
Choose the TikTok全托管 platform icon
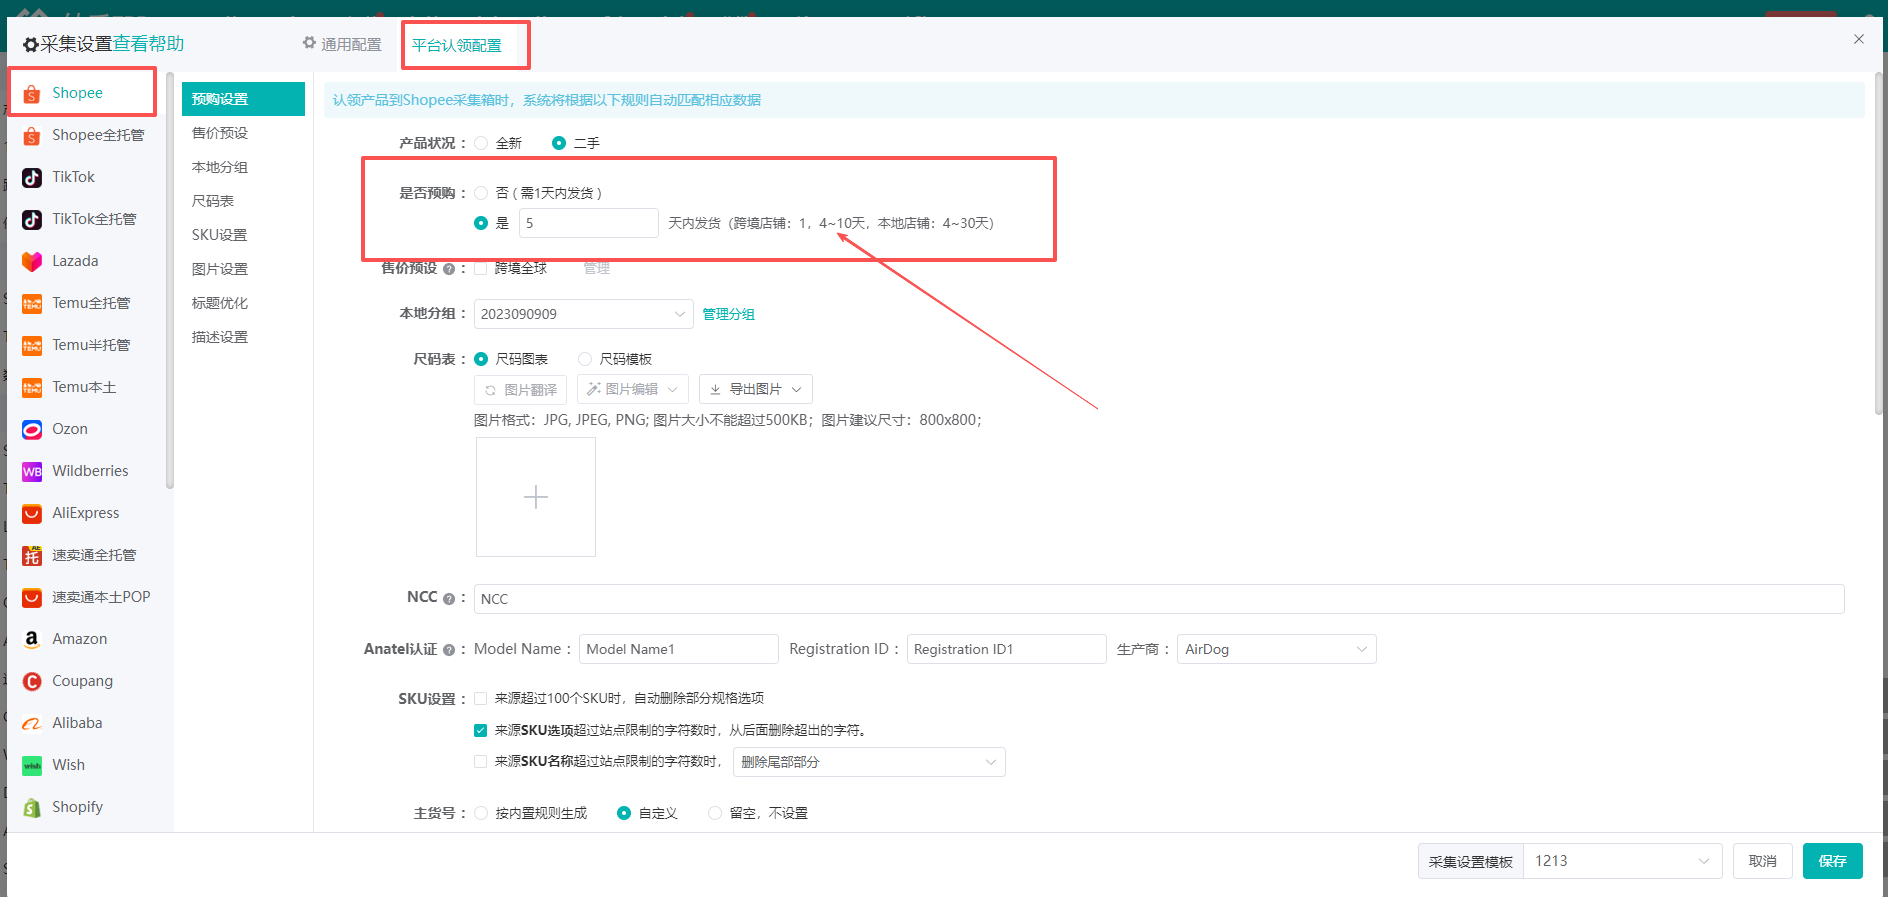[32, 220]
